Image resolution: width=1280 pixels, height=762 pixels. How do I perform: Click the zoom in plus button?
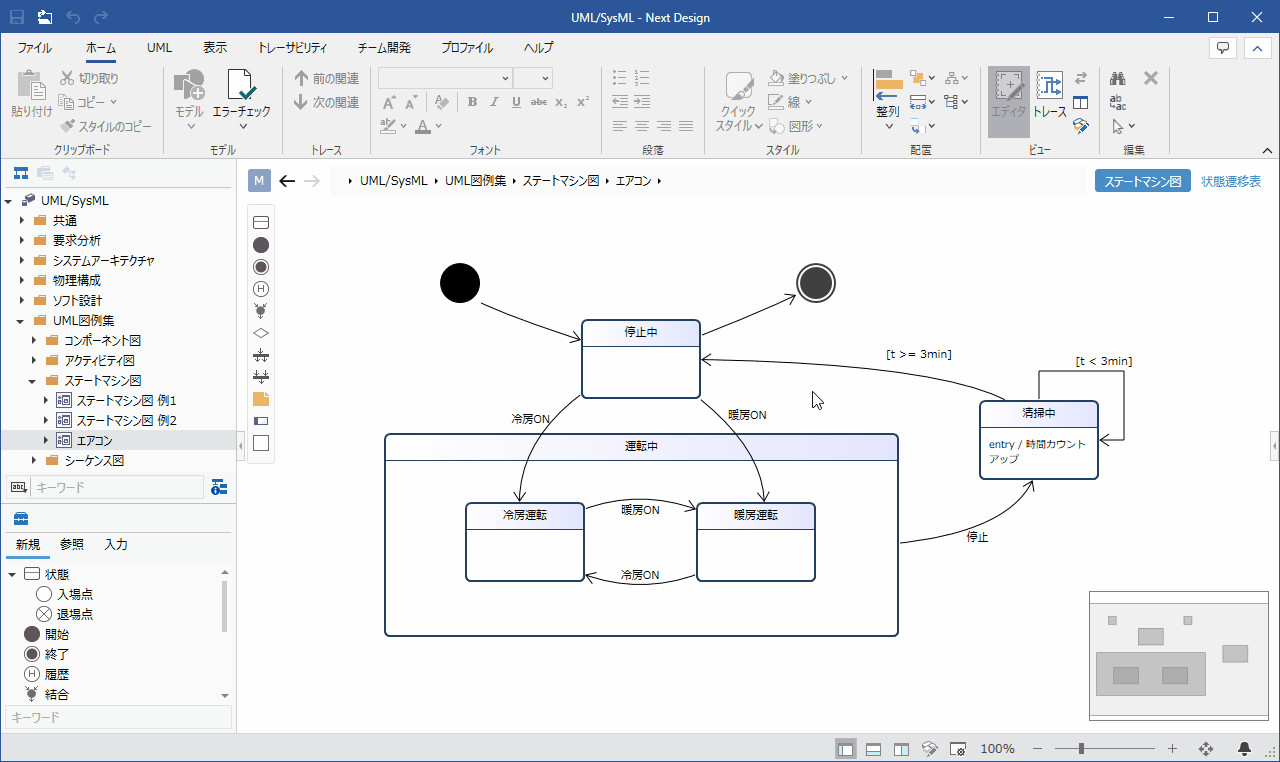[1173, 748]
